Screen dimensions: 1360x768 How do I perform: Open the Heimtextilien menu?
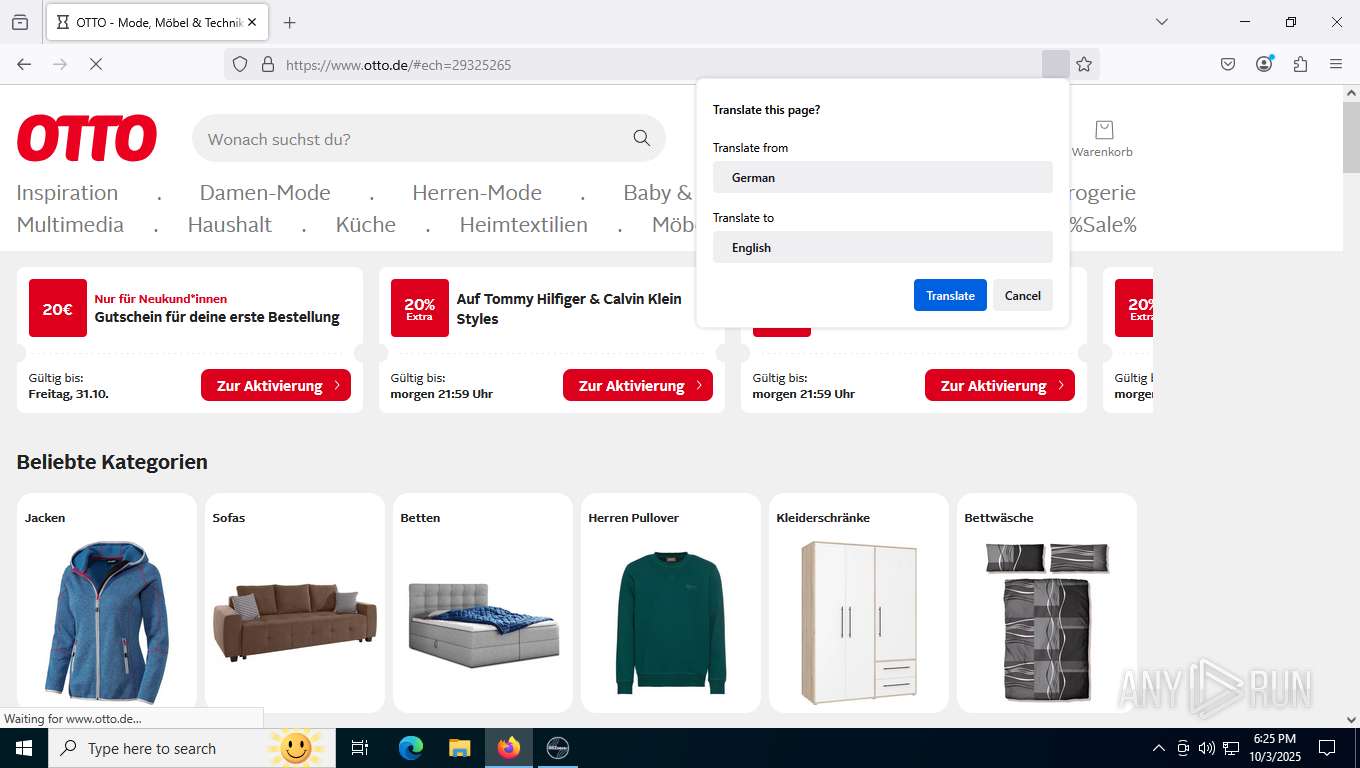pos(523,224)
